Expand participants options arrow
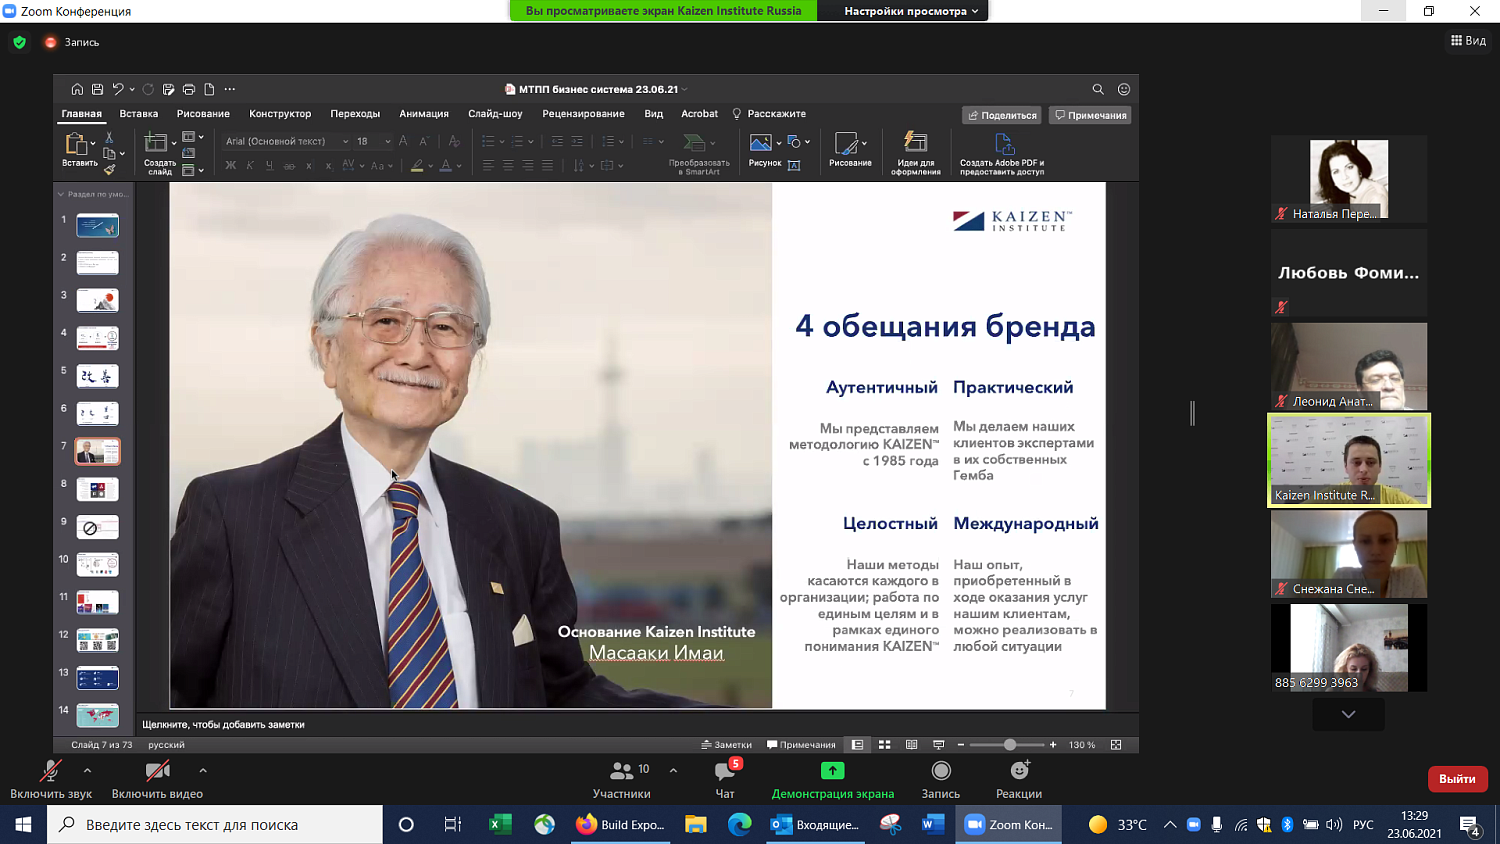This screenshot has height=844, width=1500. click(x=673, y=770)
